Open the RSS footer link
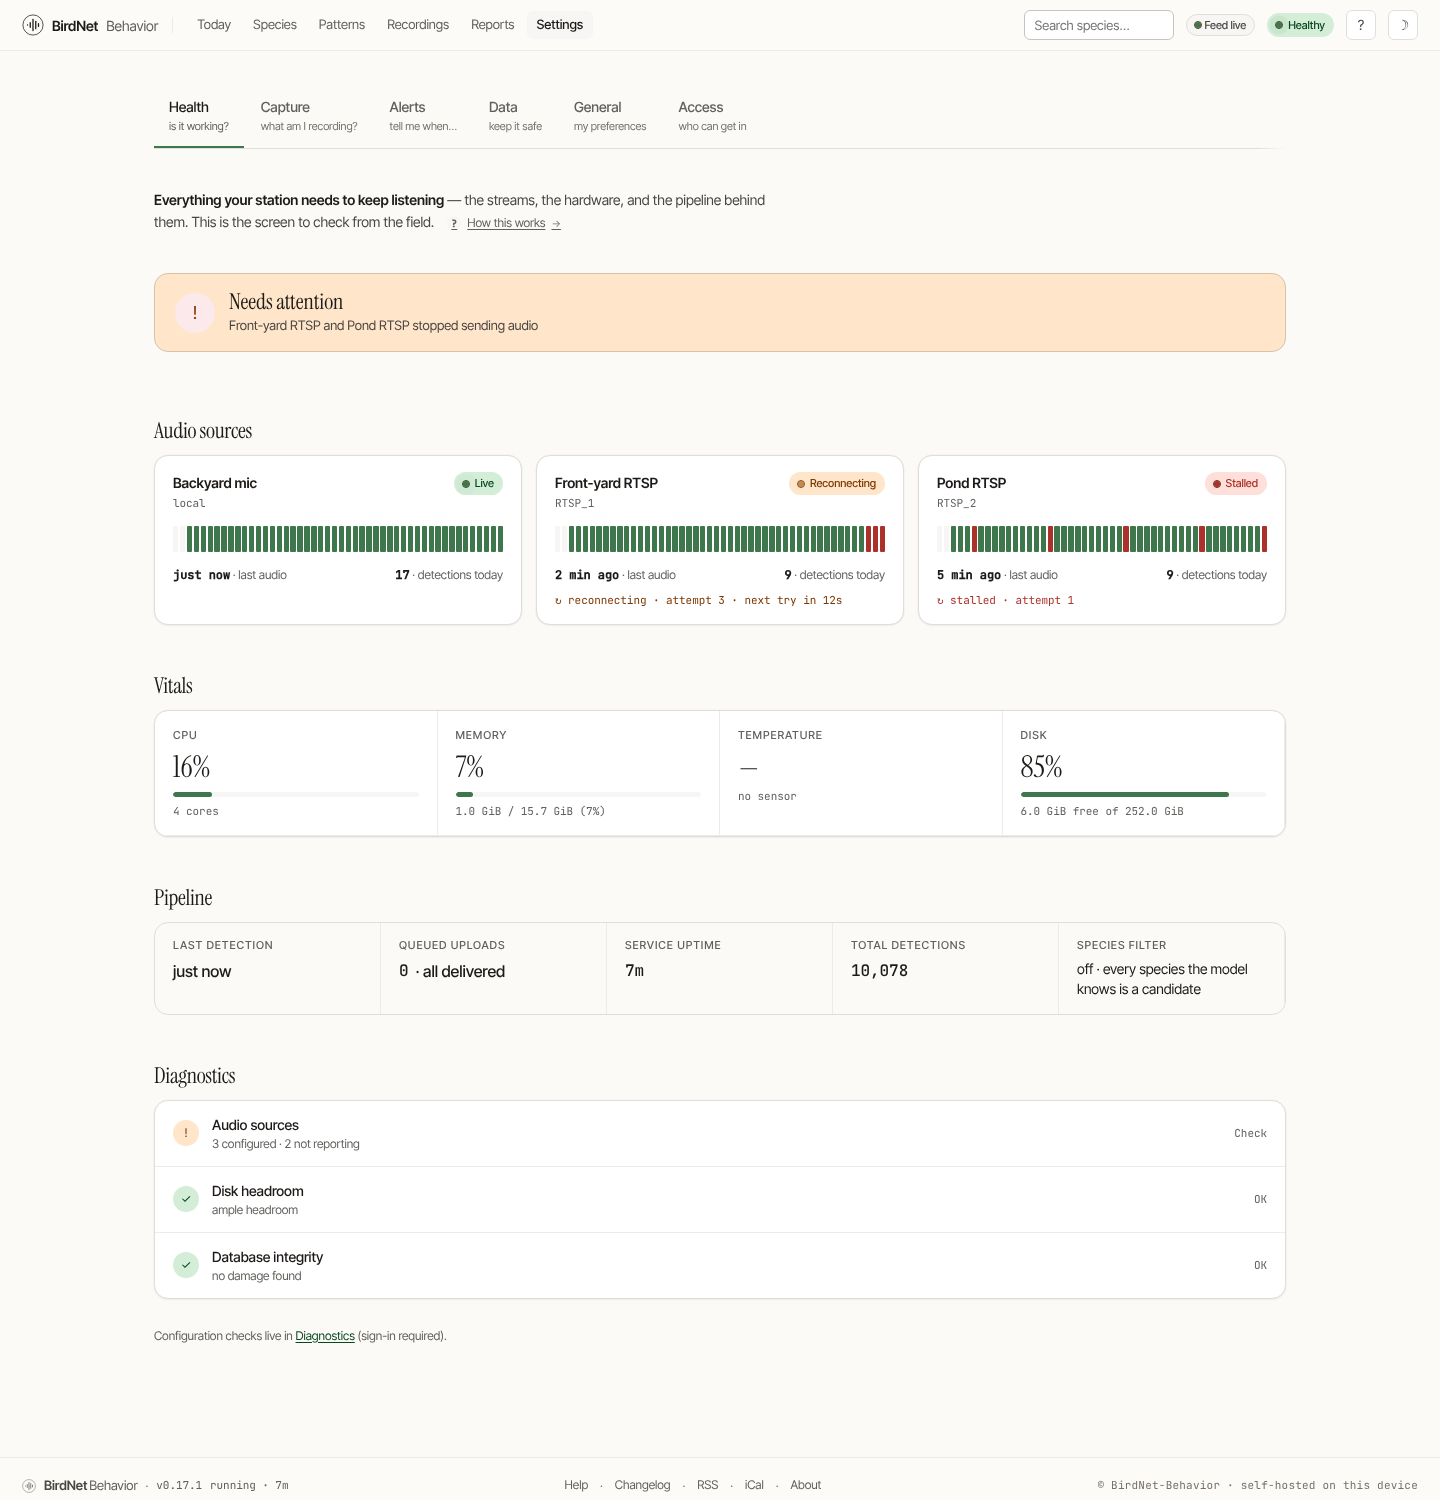Screen dimensions: 1440x1500 coord(708,1485)
